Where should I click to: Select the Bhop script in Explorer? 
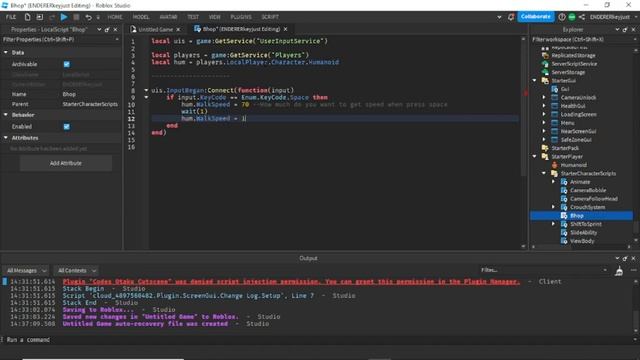[x=582, y=216]
